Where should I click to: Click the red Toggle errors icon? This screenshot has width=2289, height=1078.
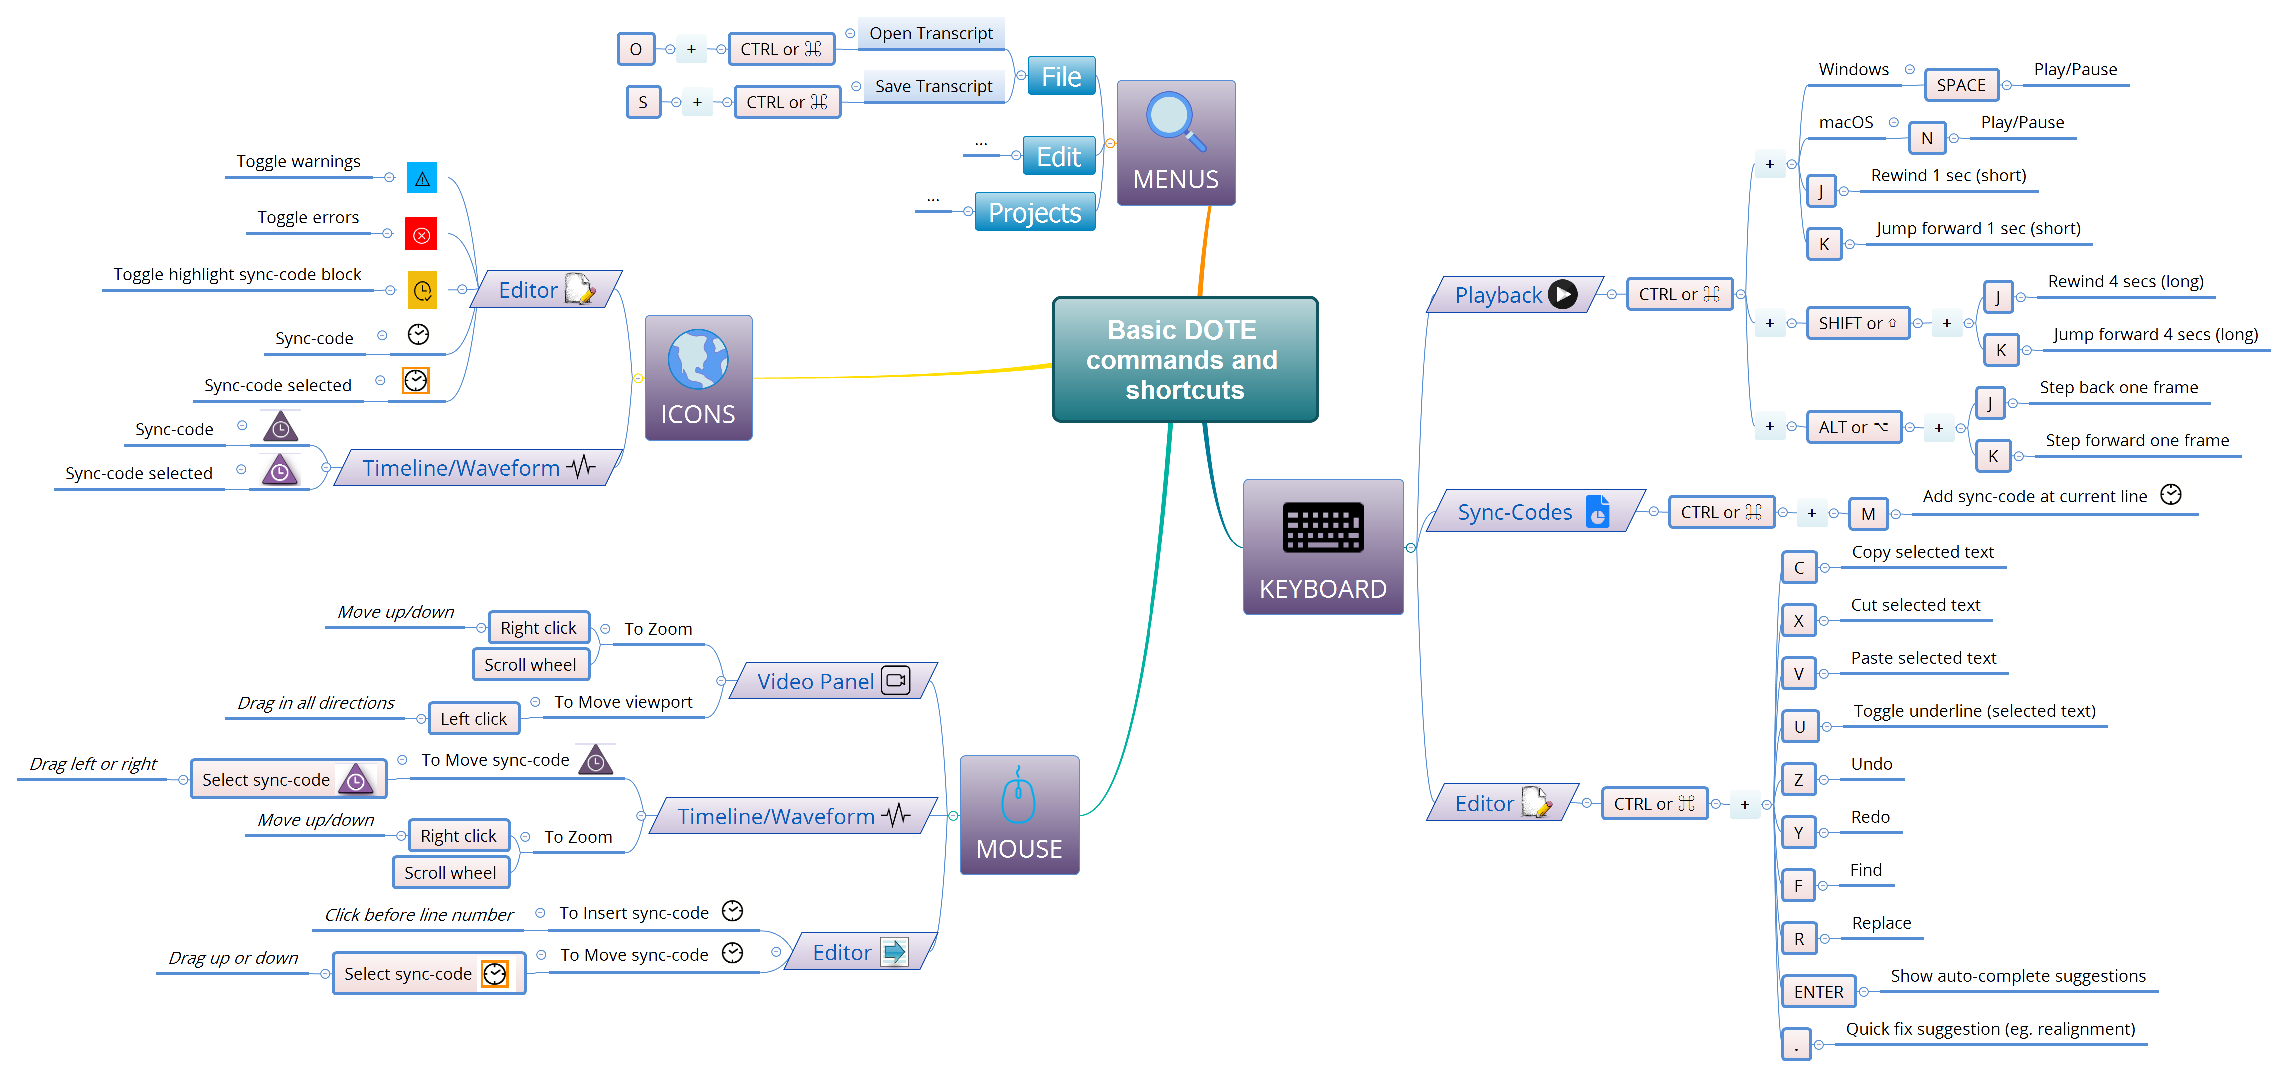[421, 234]
